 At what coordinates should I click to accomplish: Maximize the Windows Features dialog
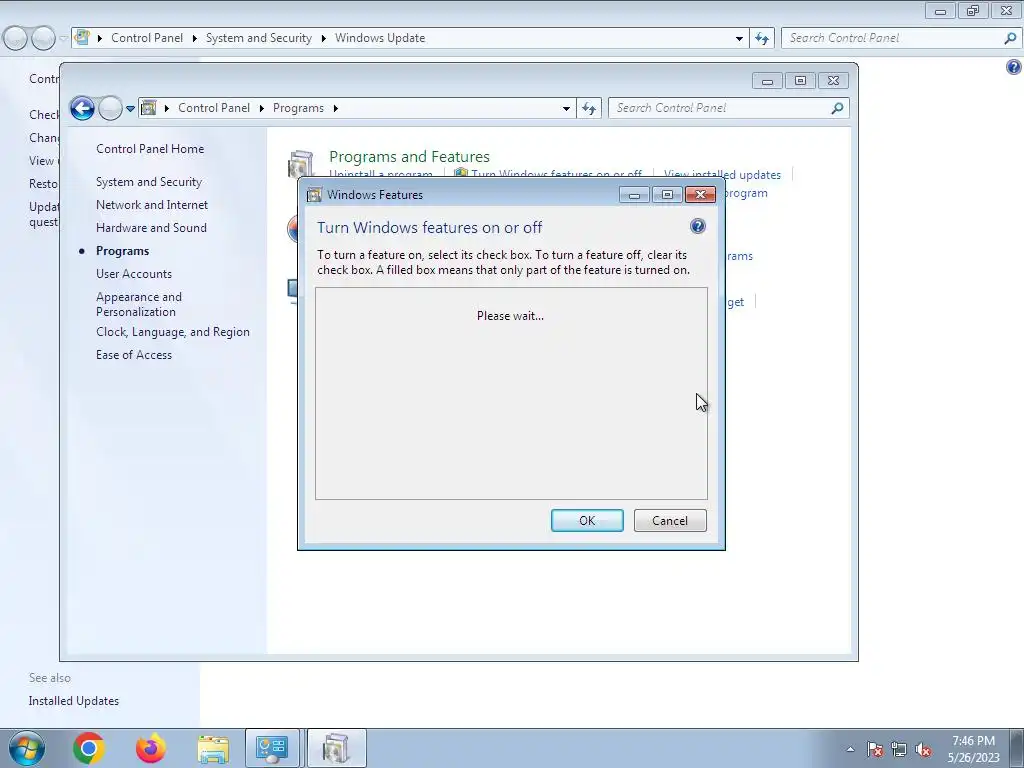(667, 195)
